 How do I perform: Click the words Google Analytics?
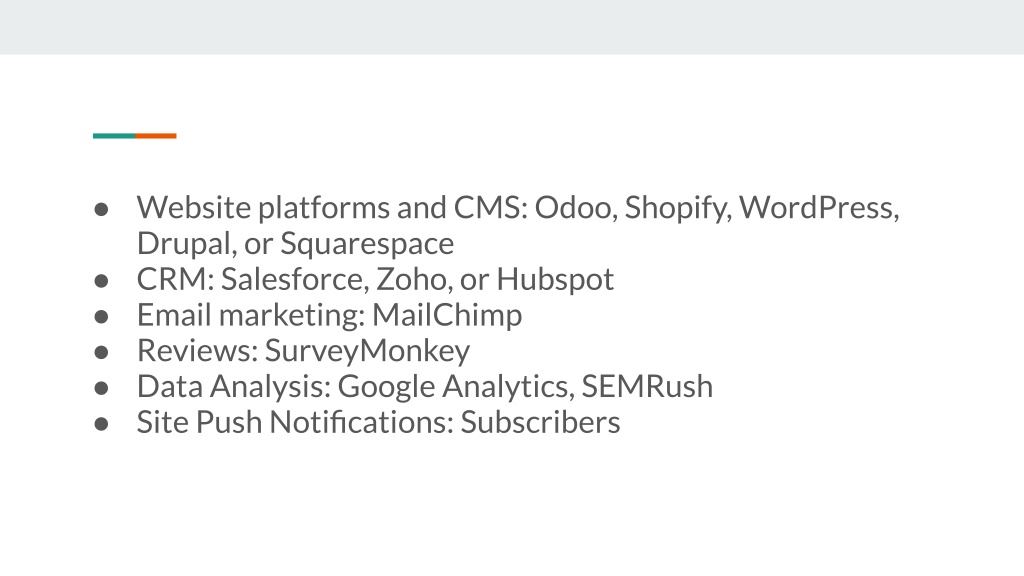[455, 387]
